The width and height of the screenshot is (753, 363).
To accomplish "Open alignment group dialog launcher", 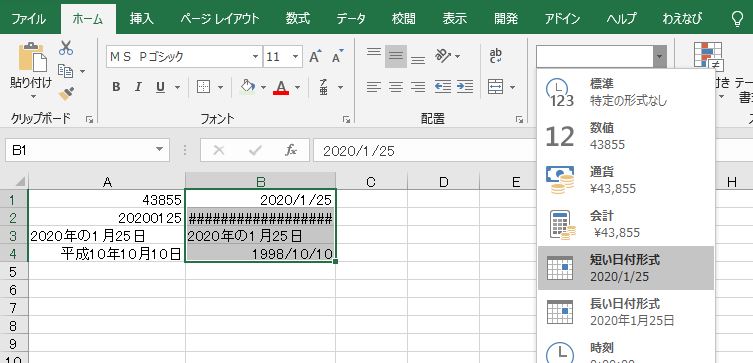I will [x=519, y=120].
